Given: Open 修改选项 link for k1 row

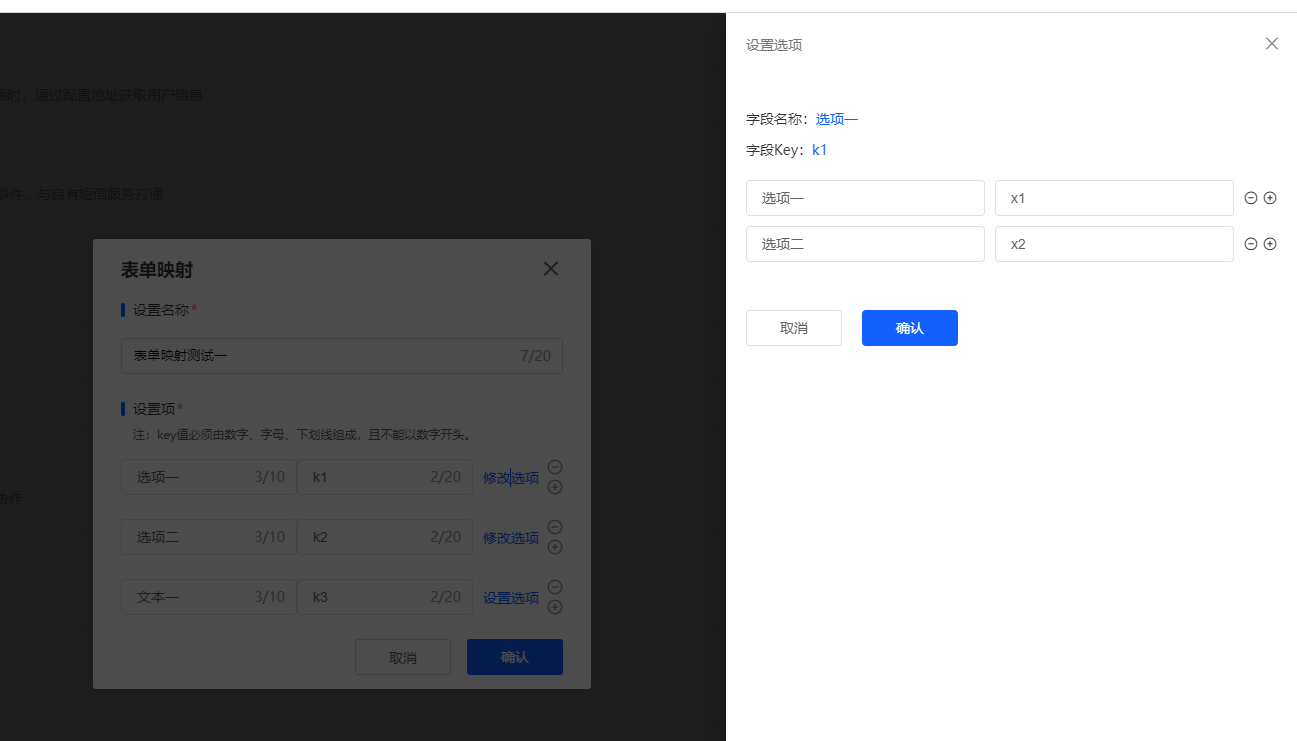Looking at the screenshot, I should coord(511,478).
